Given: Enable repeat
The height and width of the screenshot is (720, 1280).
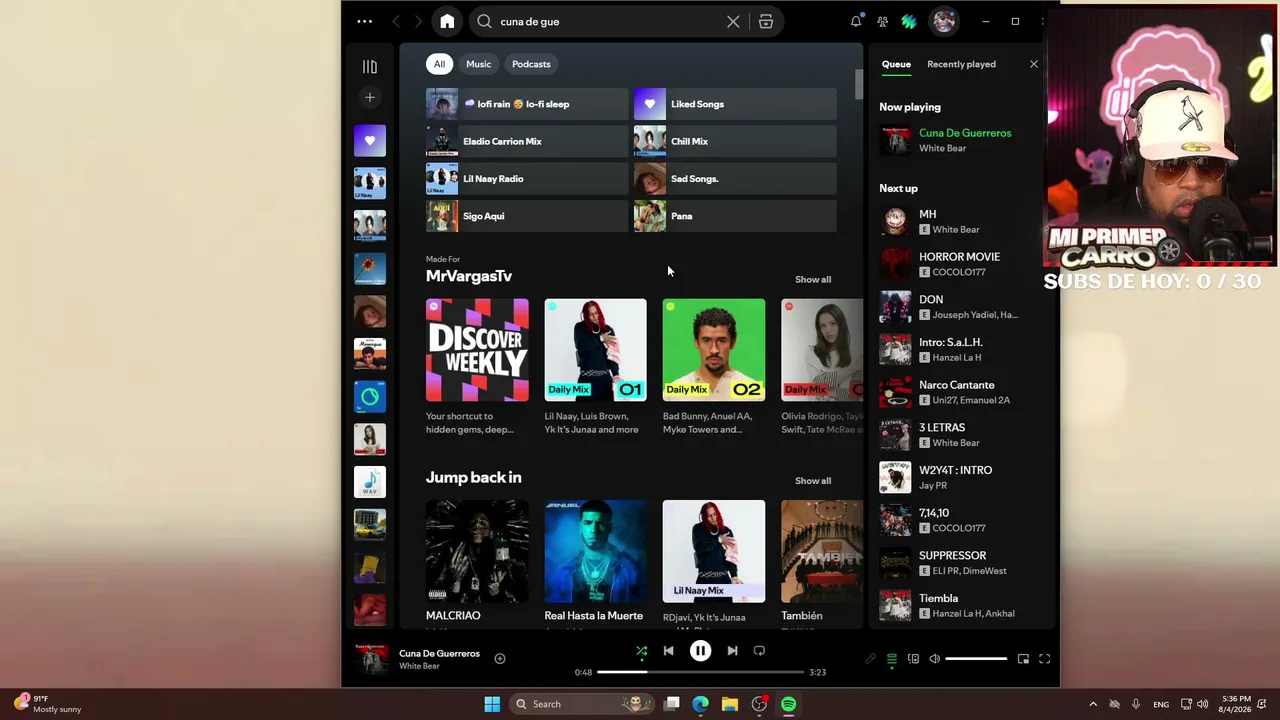Looking at the screenshot, I should (x=759, y=651).
